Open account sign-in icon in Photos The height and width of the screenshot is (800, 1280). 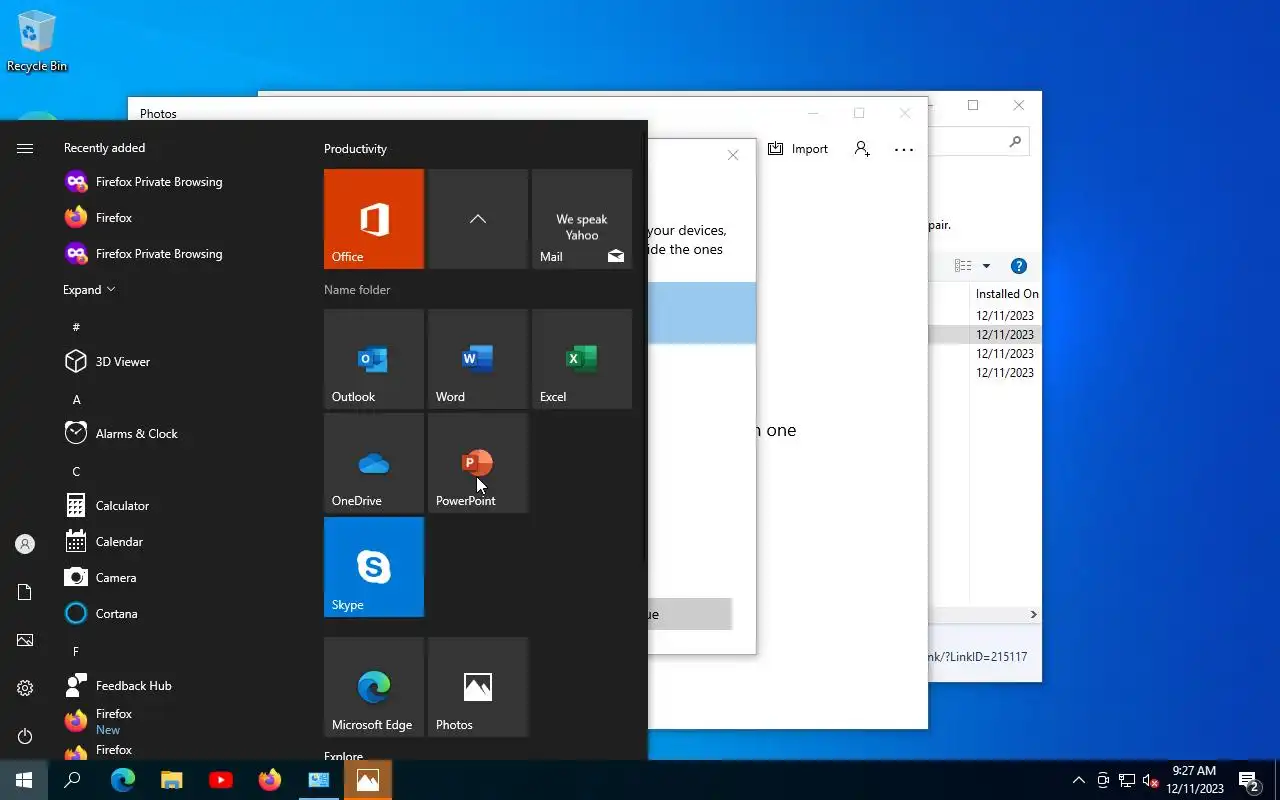pos(862,149)
